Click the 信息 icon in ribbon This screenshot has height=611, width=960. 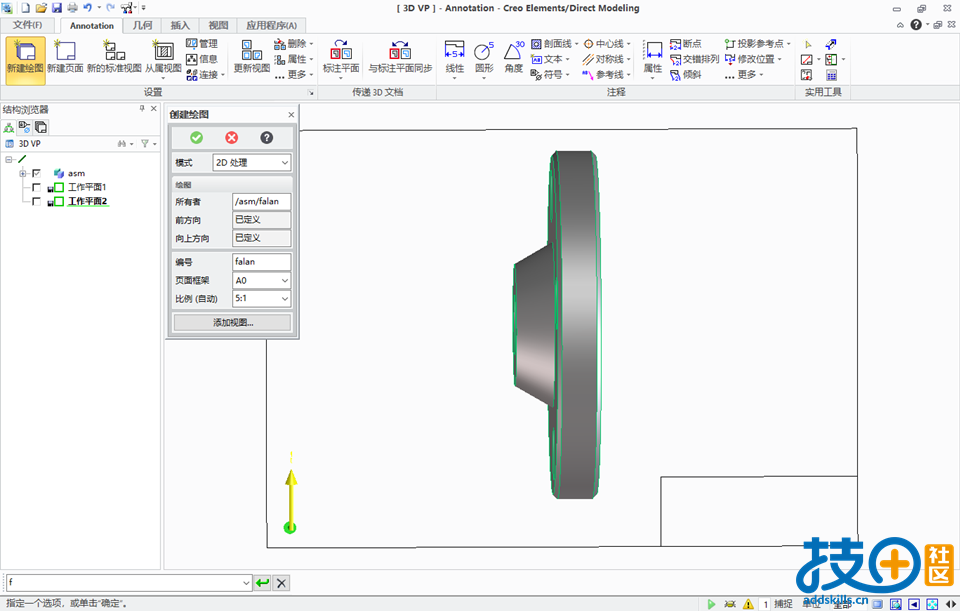pos(202,59)
